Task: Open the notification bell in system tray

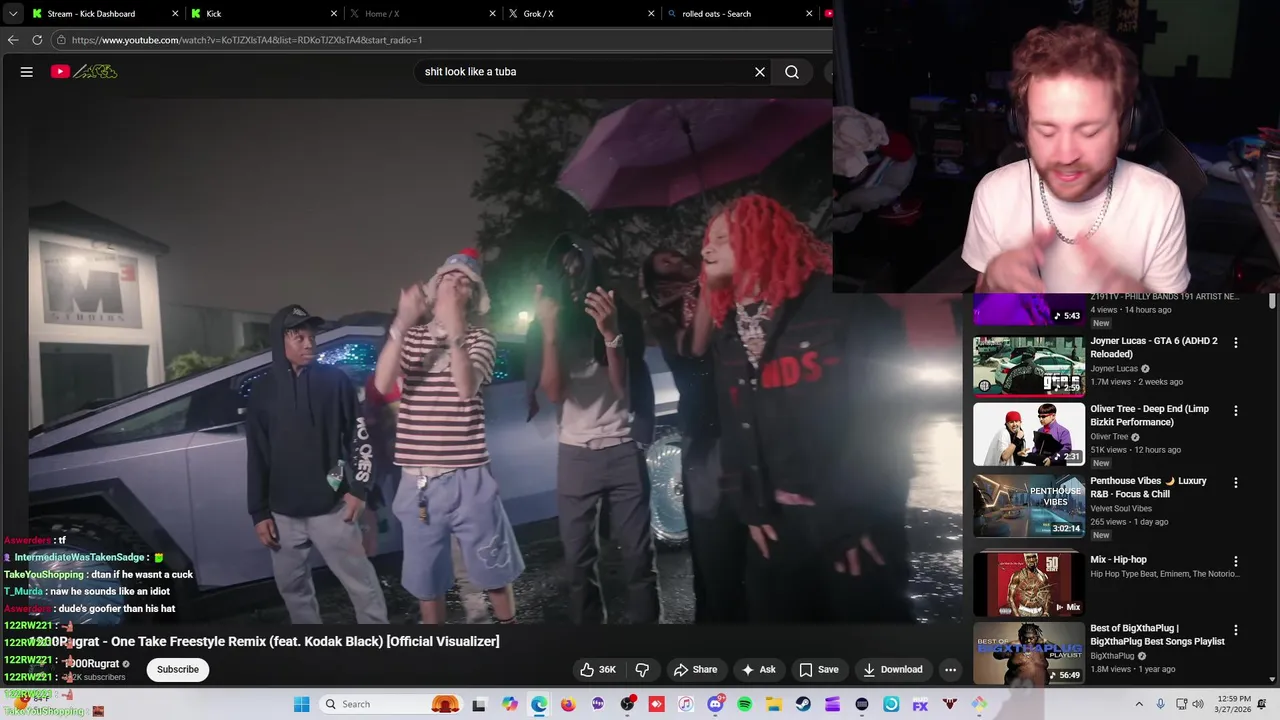Action: (1261, 704)
